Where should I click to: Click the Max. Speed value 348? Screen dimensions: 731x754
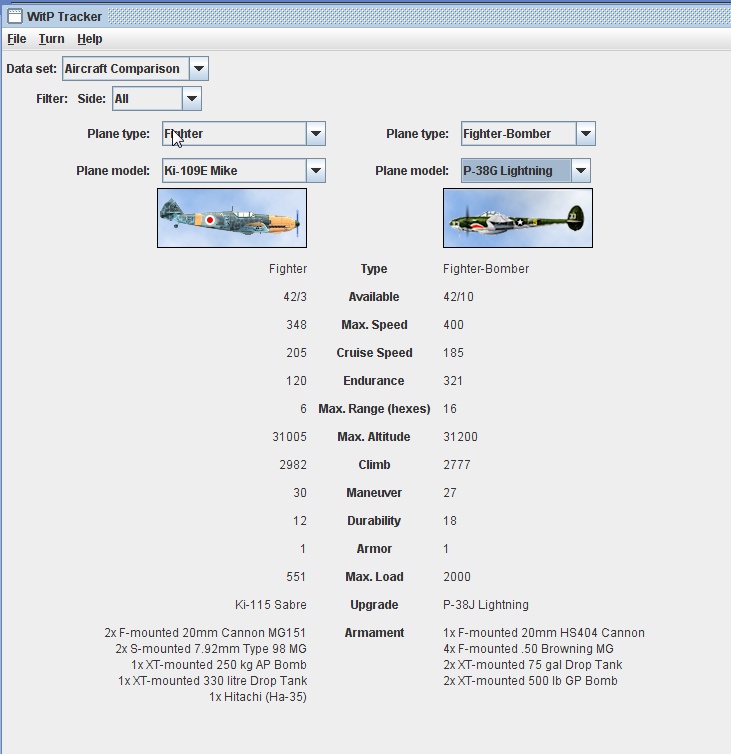point(296,325)
